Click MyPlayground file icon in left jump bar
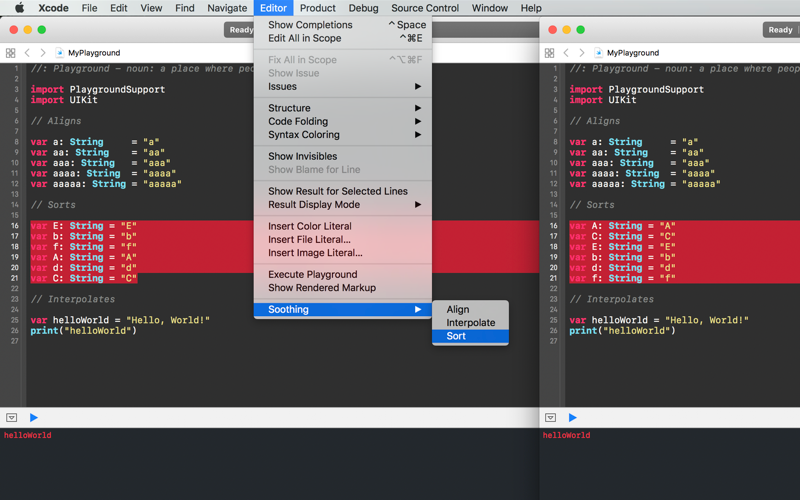Screen dimensions: 800x500 click(59, 53)
